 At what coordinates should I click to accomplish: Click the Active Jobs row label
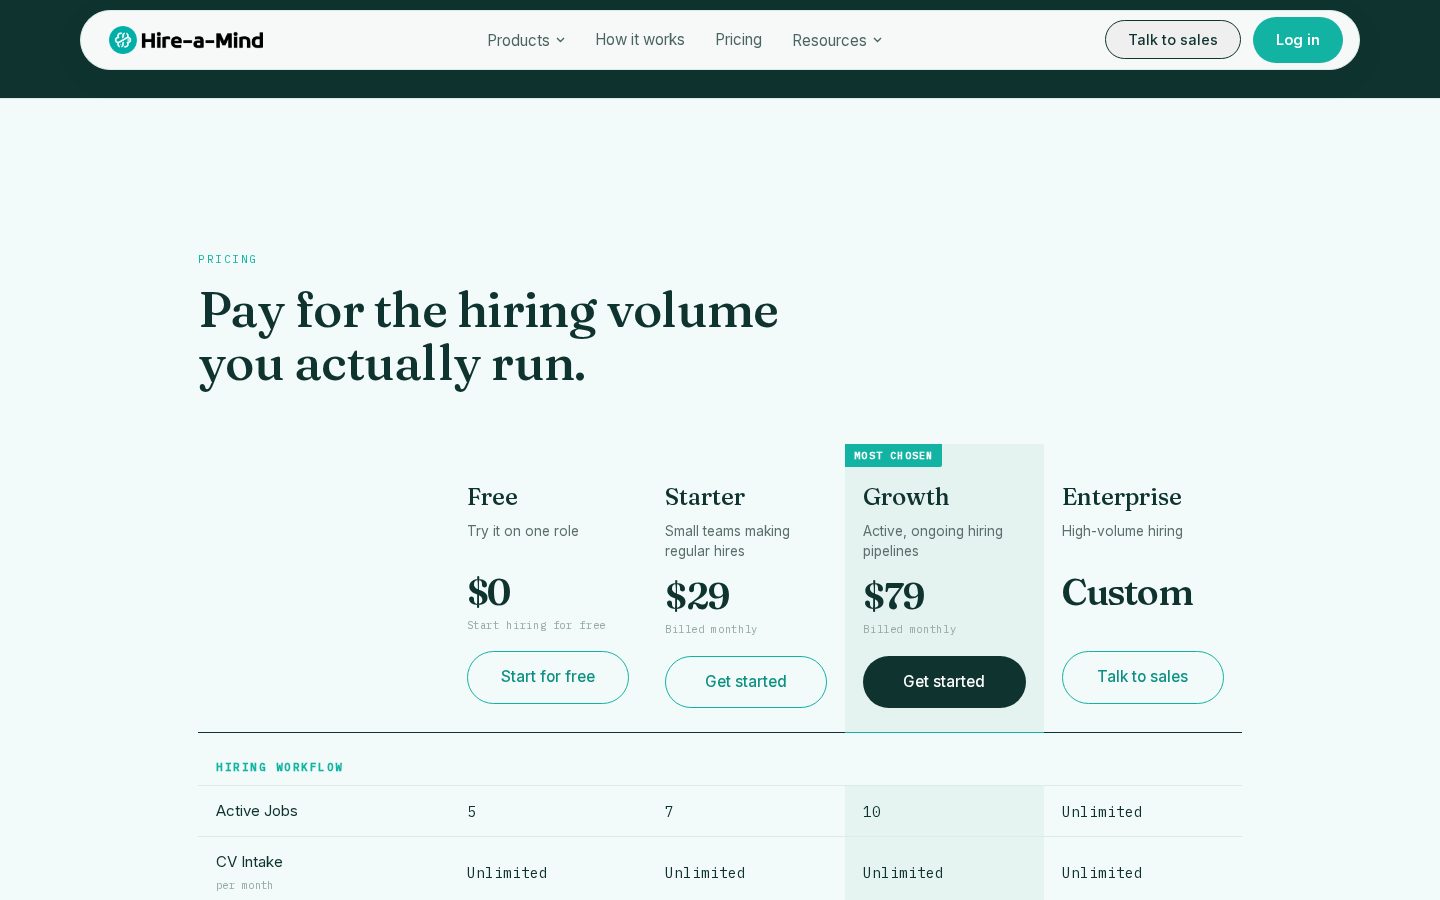click(257, 811)
